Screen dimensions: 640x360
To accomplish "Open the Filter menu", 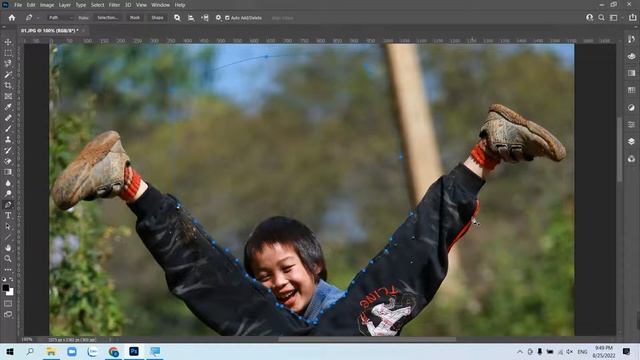I will 114,5.
